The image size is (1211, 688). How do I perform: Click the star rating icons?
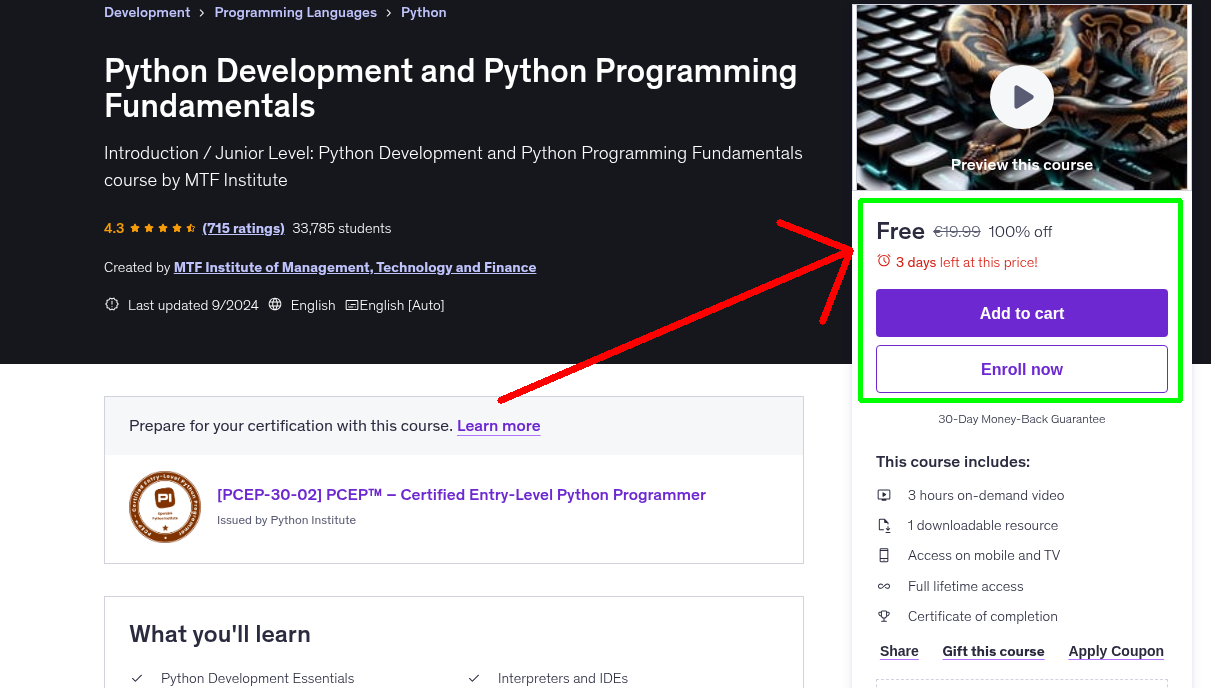[x=164, y=228]
